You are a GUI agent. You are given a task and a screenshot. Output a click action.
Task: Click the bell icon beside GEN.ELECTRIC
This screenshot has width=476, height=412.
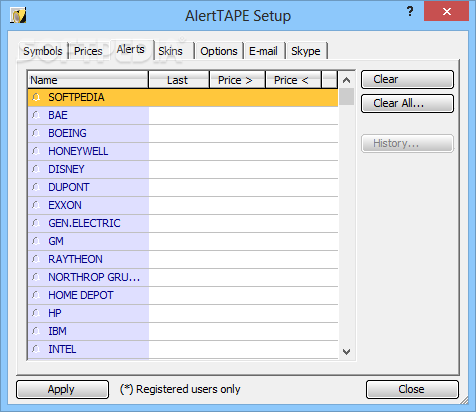coord(36,223)
